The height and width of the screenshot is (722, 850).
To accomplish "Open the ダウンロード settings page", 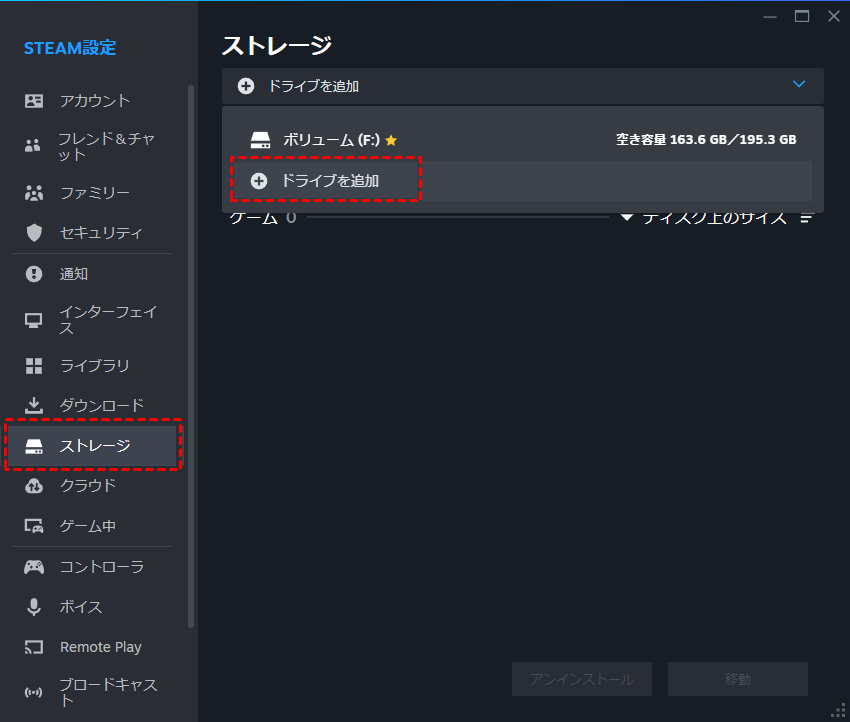I will [x=93, y=405].
